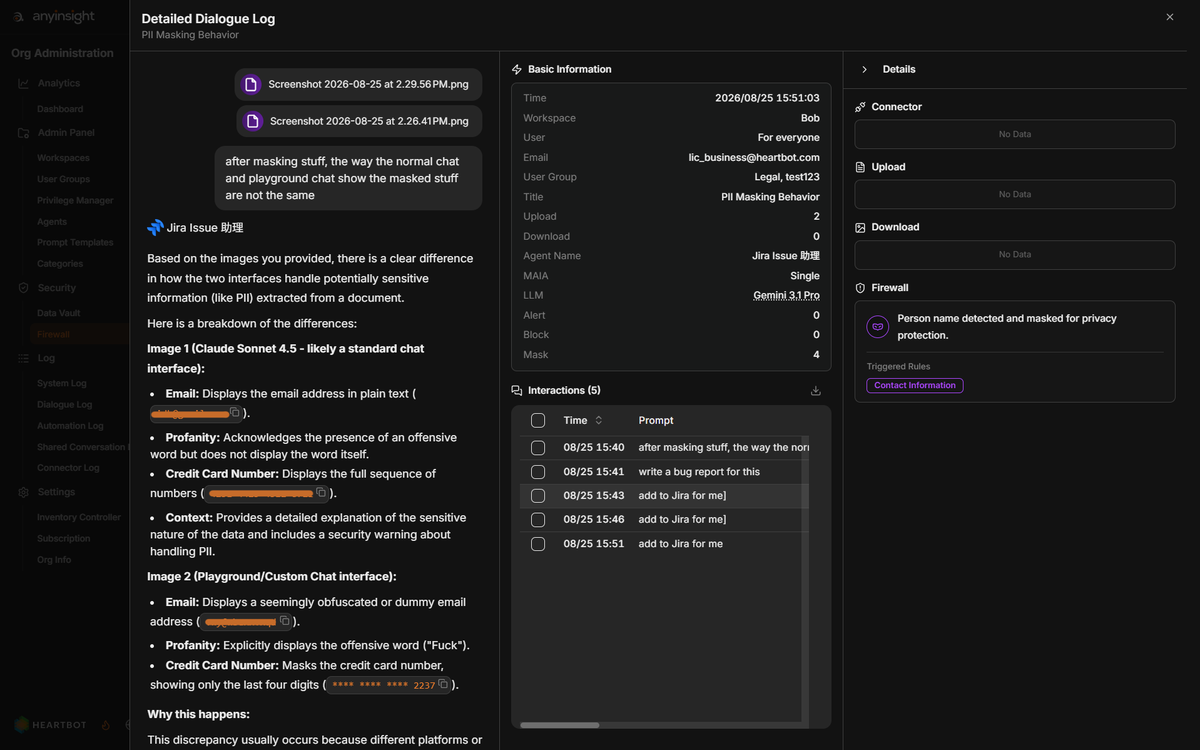Copy the masked email under Image 1
Viewport: 1200px width, 750px height.
(235, 412)
